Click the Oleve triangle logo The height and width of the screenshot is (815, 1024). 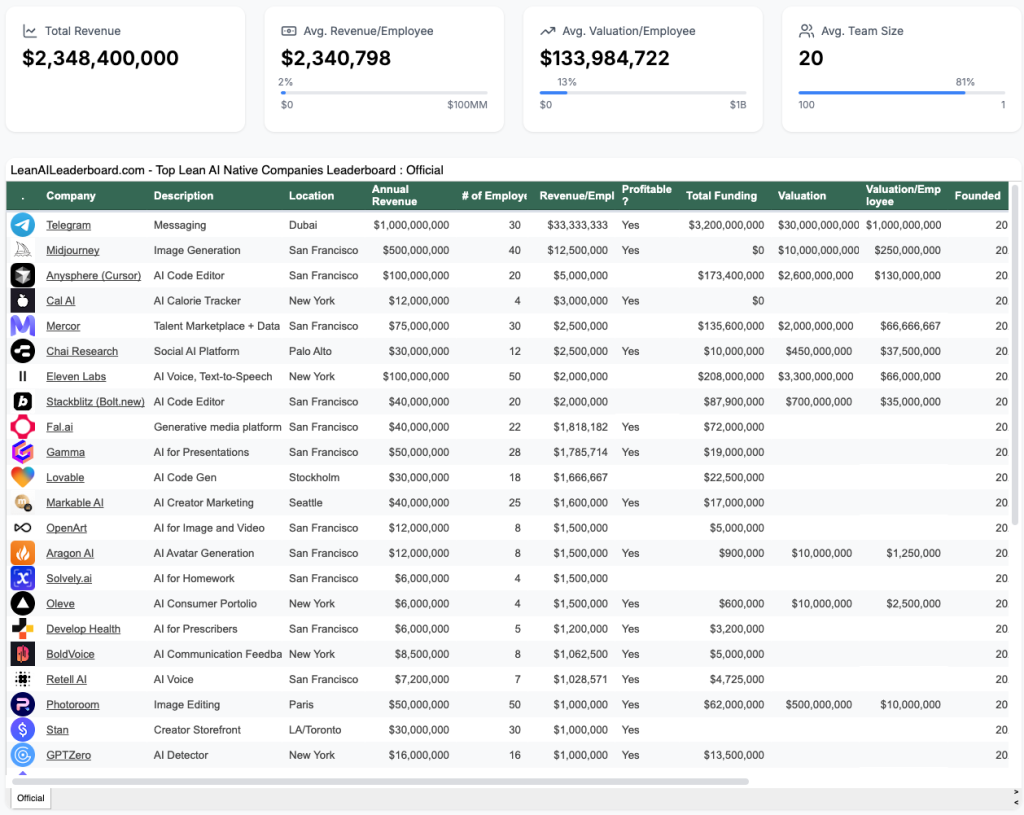pyautogui.click(x=23, y=603)
